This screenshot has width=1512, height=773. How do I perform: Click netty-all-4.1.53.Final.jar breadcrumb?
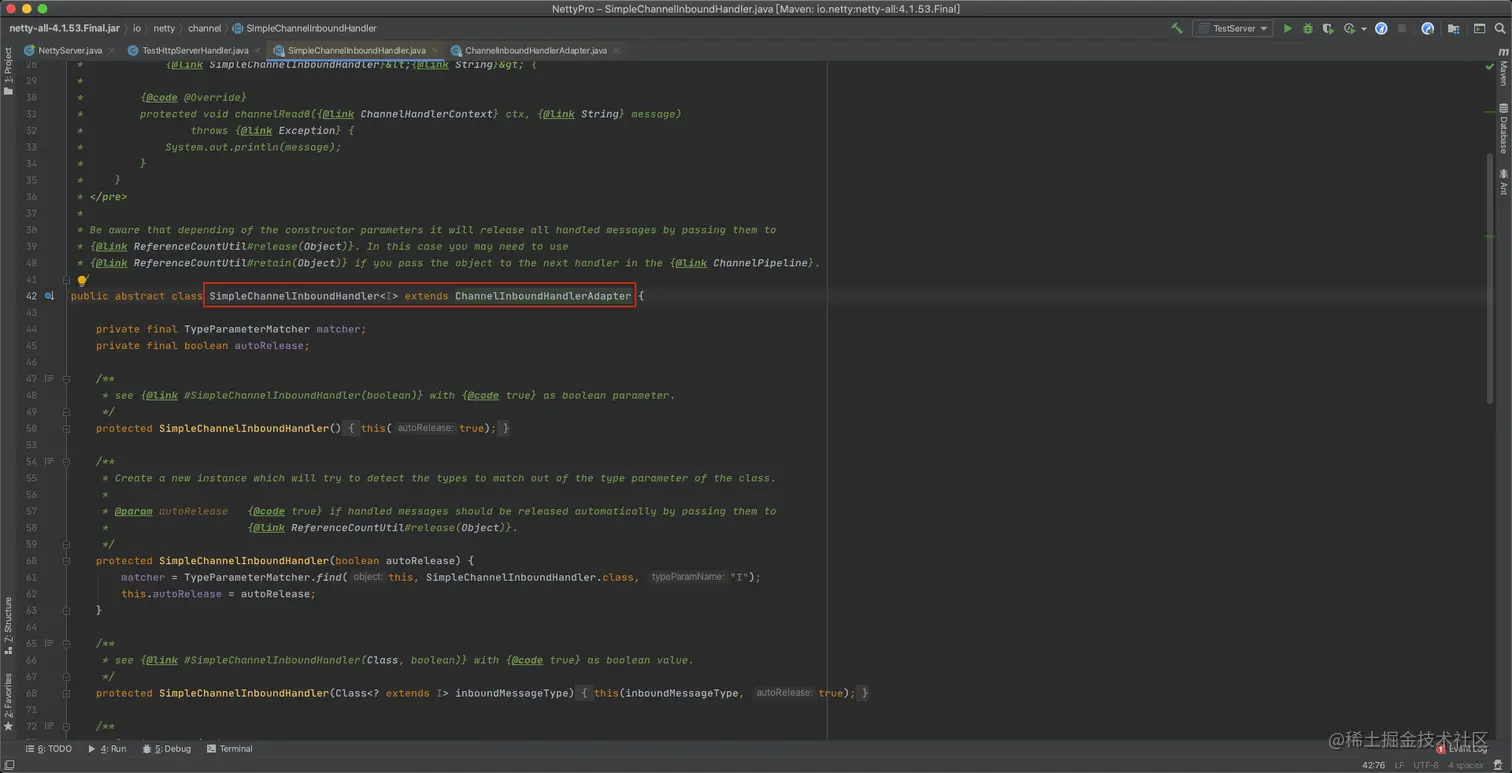64,29
